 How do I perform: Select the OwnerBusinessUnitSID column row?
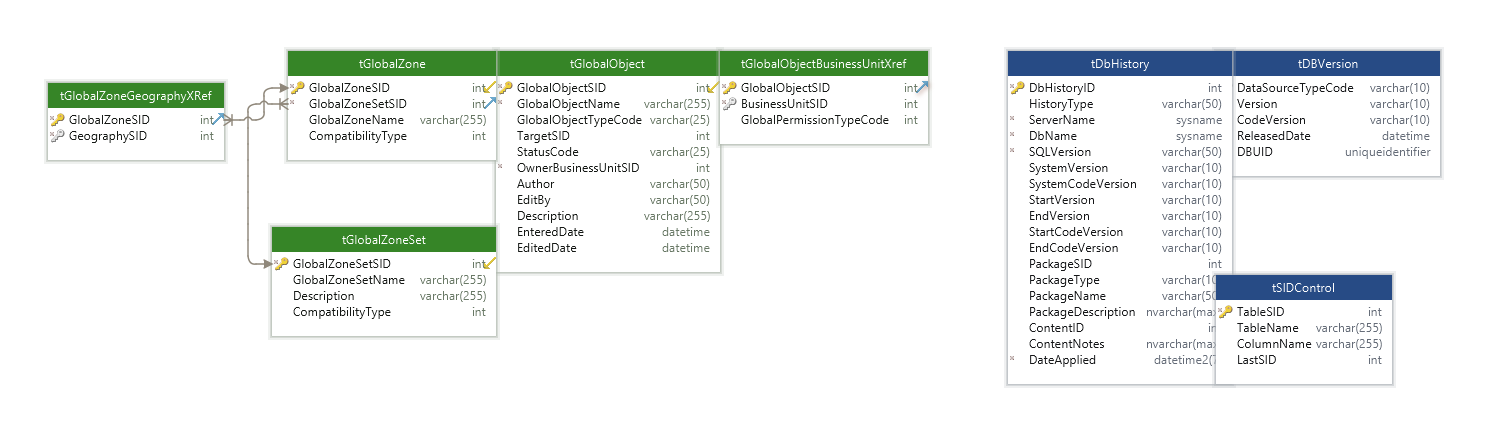pyautogui.click(x=578, y=168)
